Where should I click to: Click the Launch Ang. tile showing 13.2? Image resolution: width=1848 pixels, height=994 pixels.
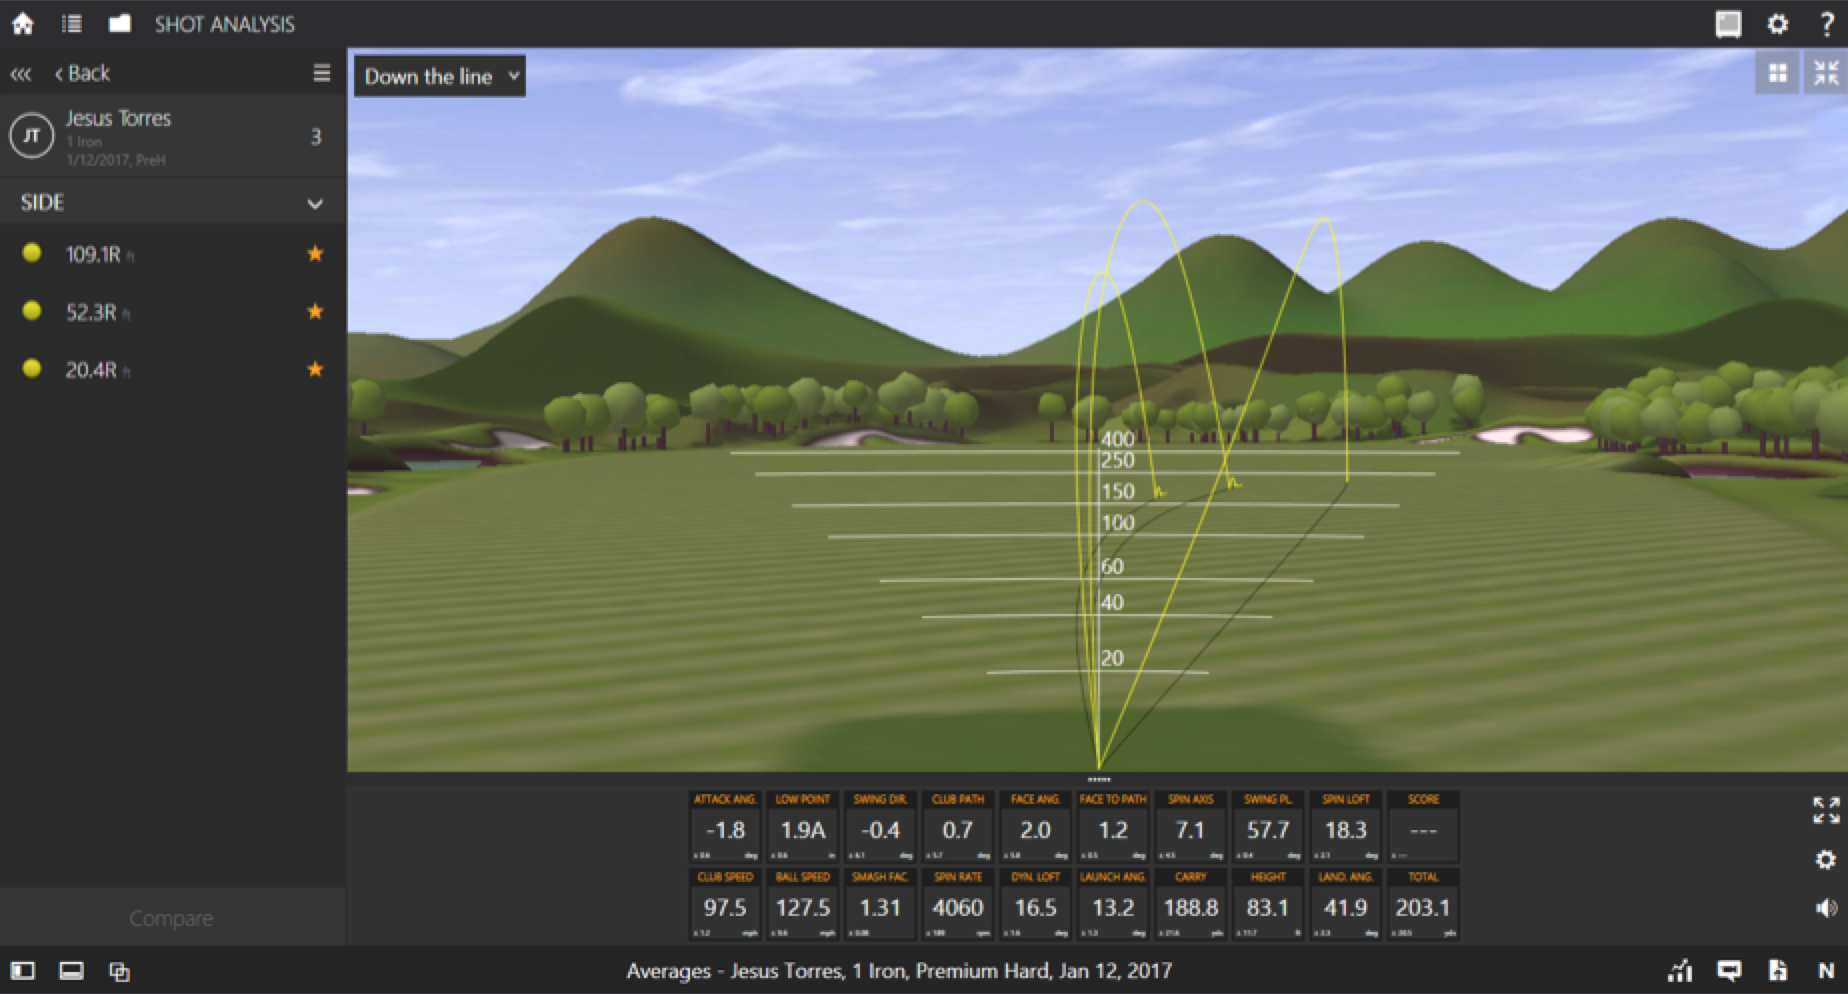click(1113, 905)
